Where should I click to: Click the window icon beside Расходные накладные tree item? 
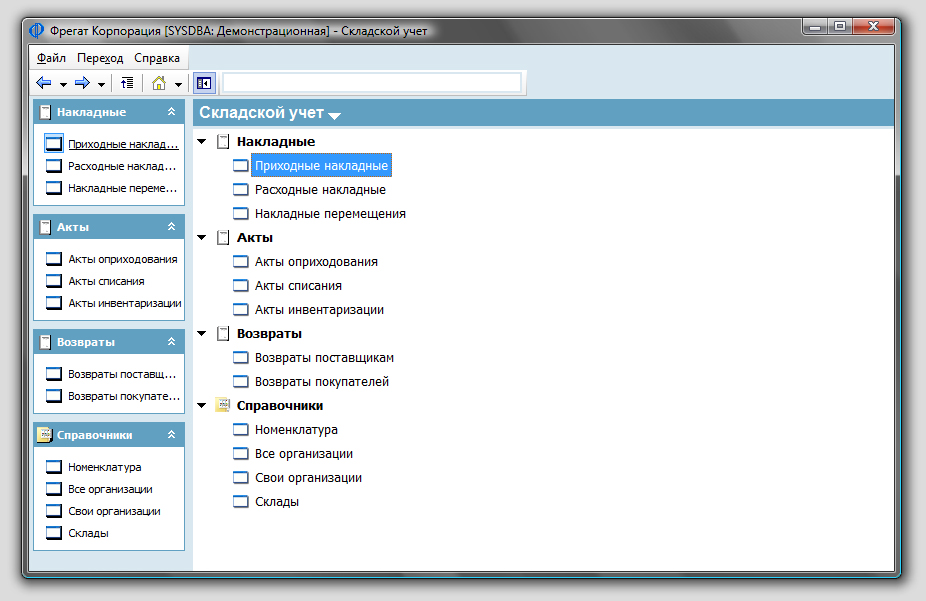(240, 190)
